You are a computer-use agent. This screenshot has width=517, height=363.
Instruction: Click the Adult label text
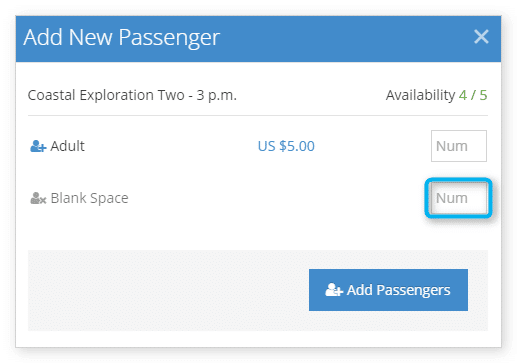click(x=67, y=146)
